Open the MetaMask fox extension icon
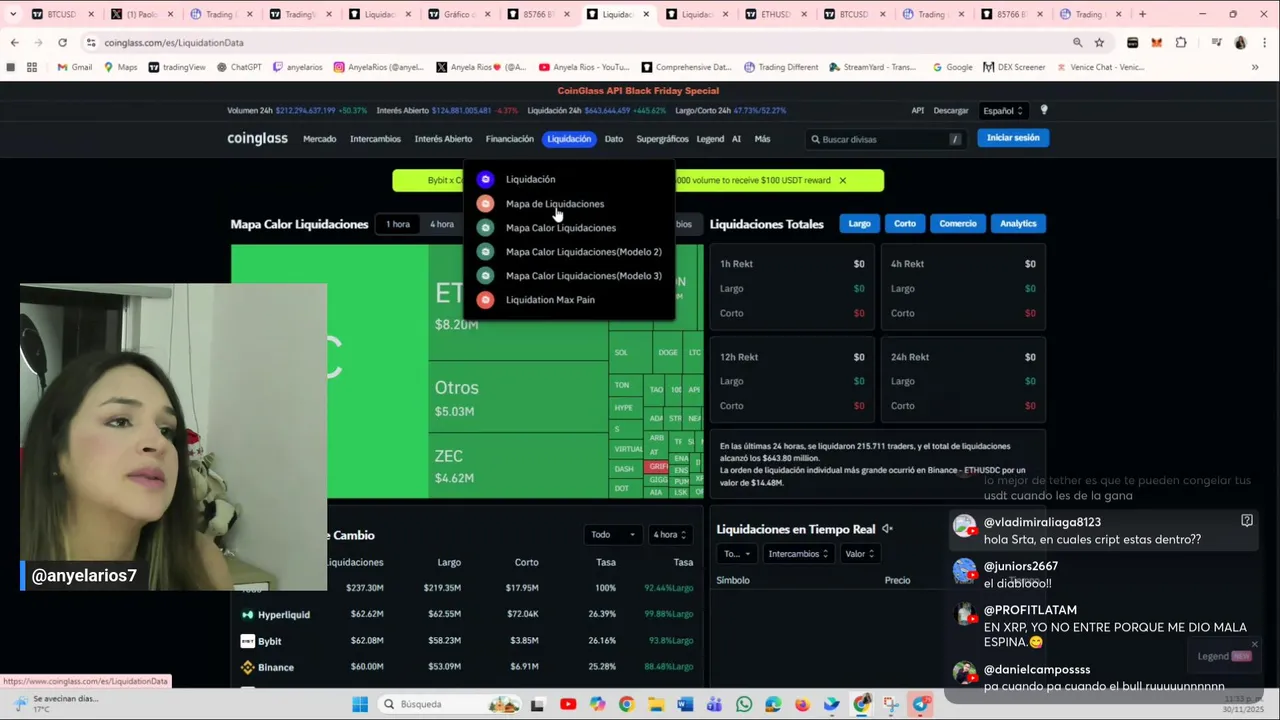 click(1157, 42)
